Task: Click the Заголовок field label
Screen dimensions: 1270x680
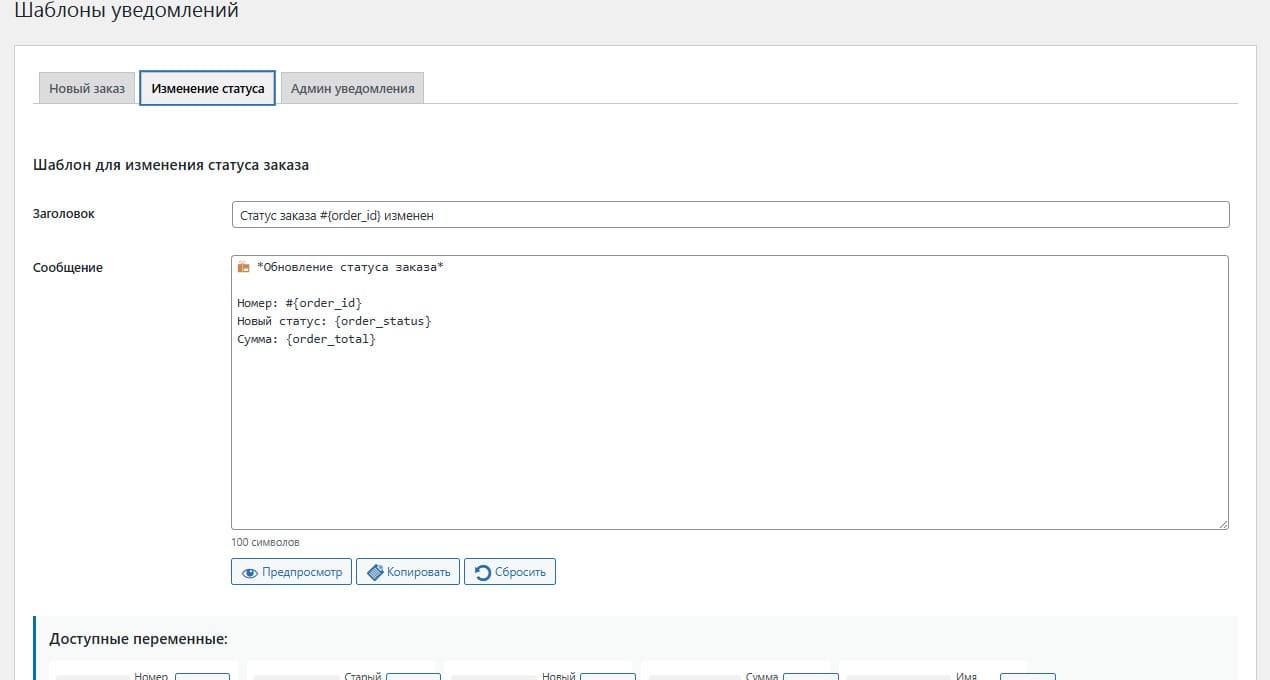Action: pyautogui.click(x=64, y=213)
